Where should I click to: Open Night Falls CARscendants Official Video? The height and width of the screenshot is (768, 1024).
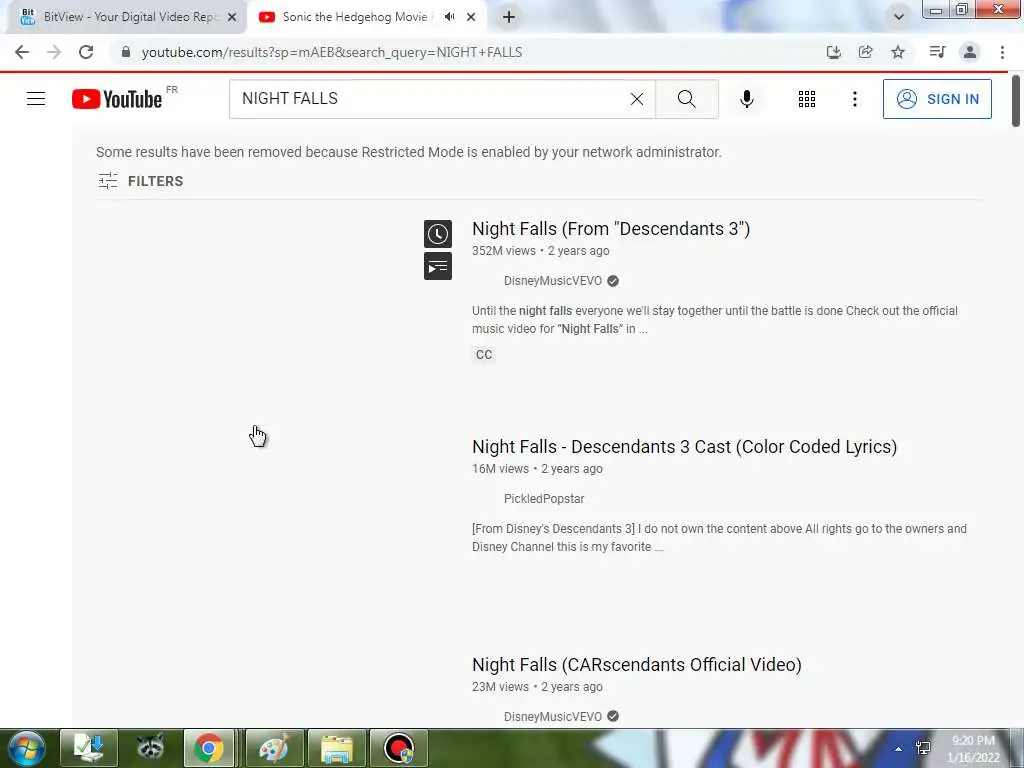[637, 665]
